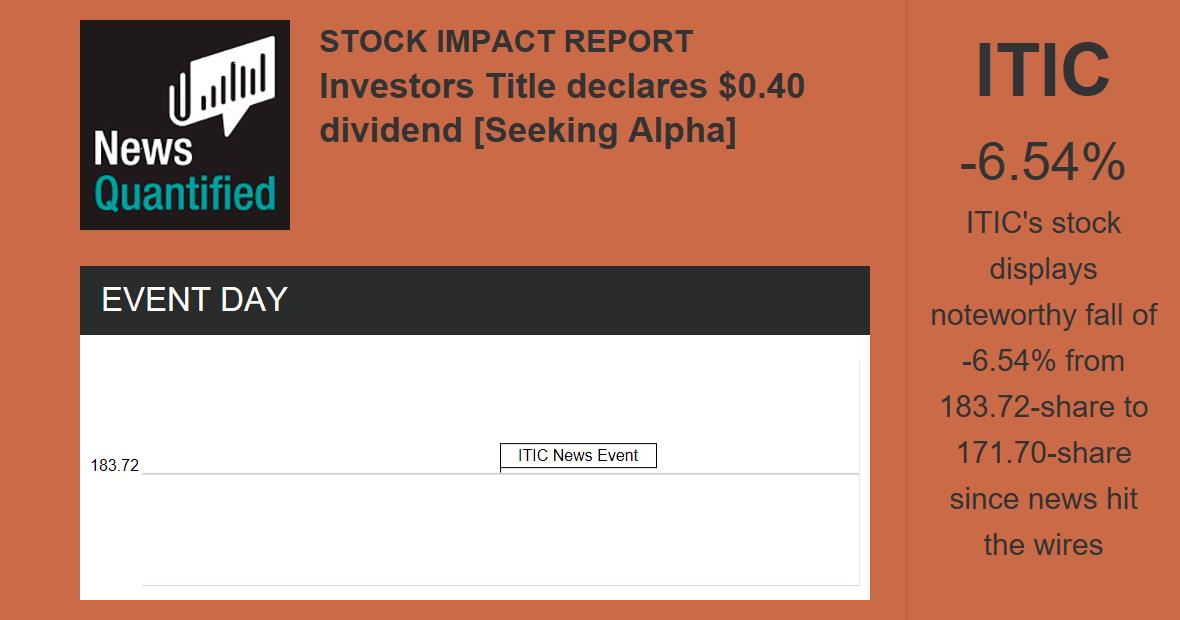Select the STOCK IMPACT REPORT heading
This screenshot has width=1180, height=620.
point(506,42)
